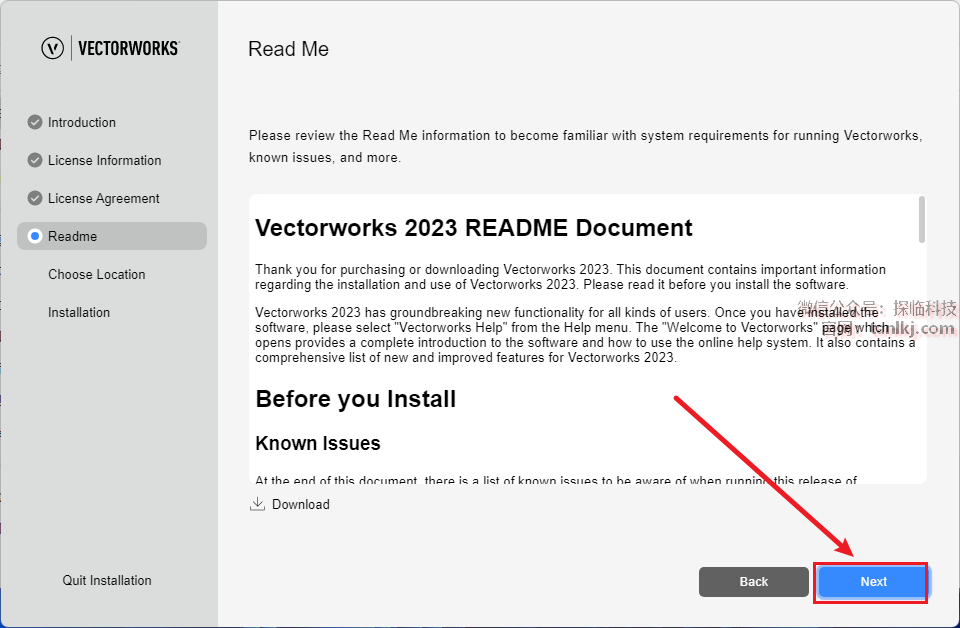Image resolution: width=960 pixels, height=628 pixels.
Task: Open the Introduction step
Action: pos(82,122)
